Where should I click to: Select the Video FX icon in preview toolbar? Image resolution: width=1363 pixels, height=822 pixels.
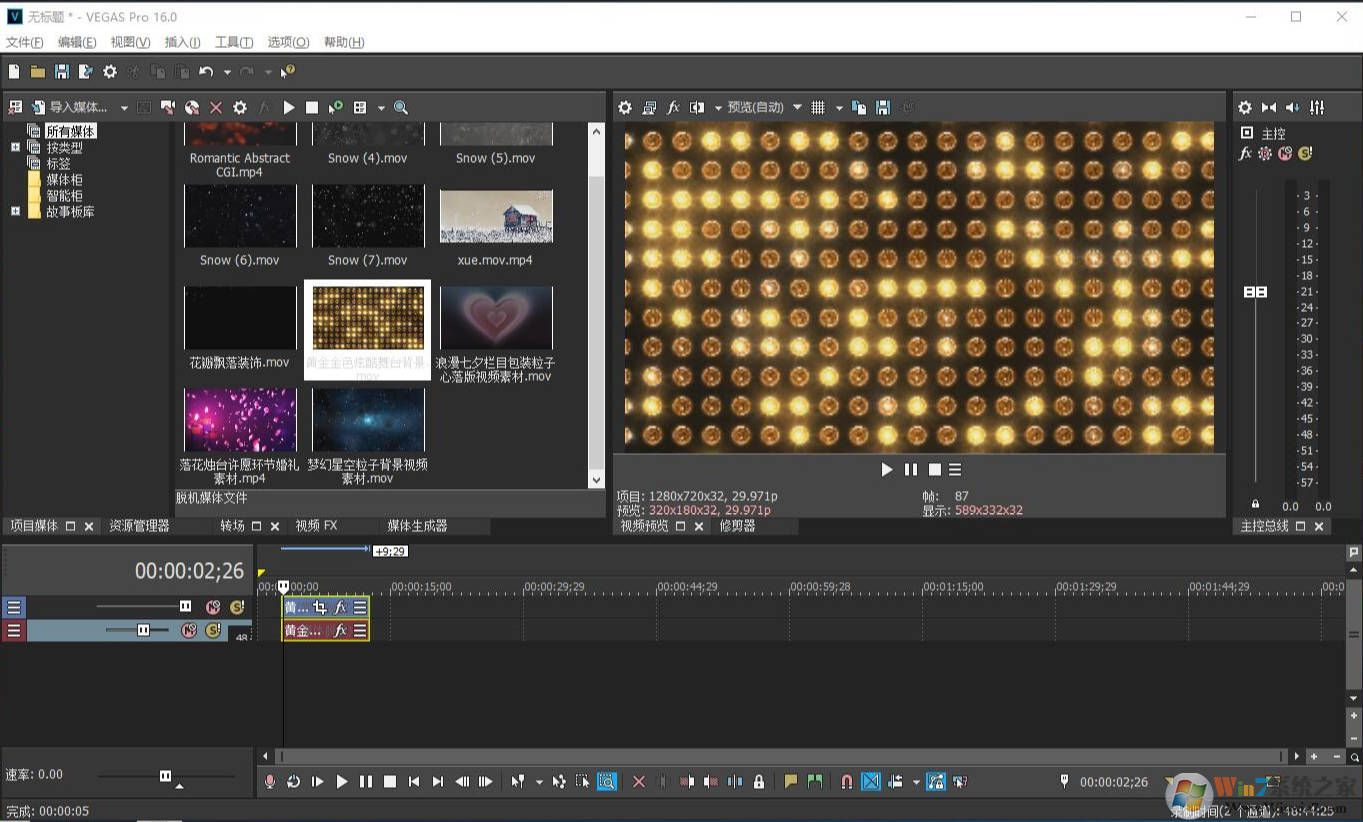coord(674,107)
